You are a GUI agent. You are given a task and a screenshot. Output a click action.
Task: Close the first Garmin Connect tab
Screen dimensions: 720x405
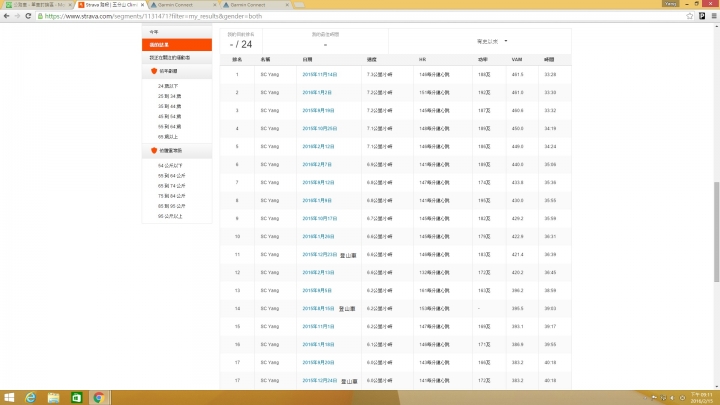pos(214,5)
